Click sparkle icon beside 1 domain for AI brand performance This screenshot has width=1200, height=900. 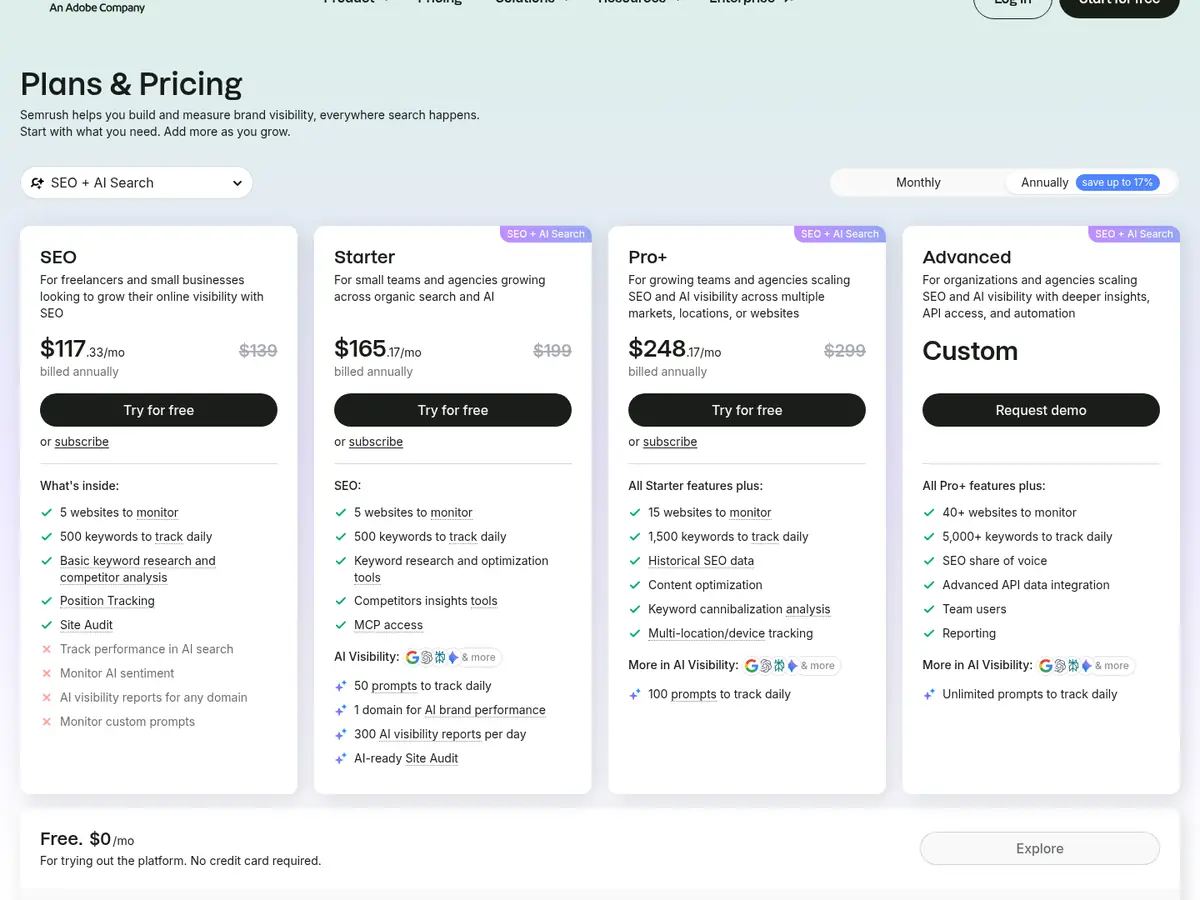click(x=341, y=710)
